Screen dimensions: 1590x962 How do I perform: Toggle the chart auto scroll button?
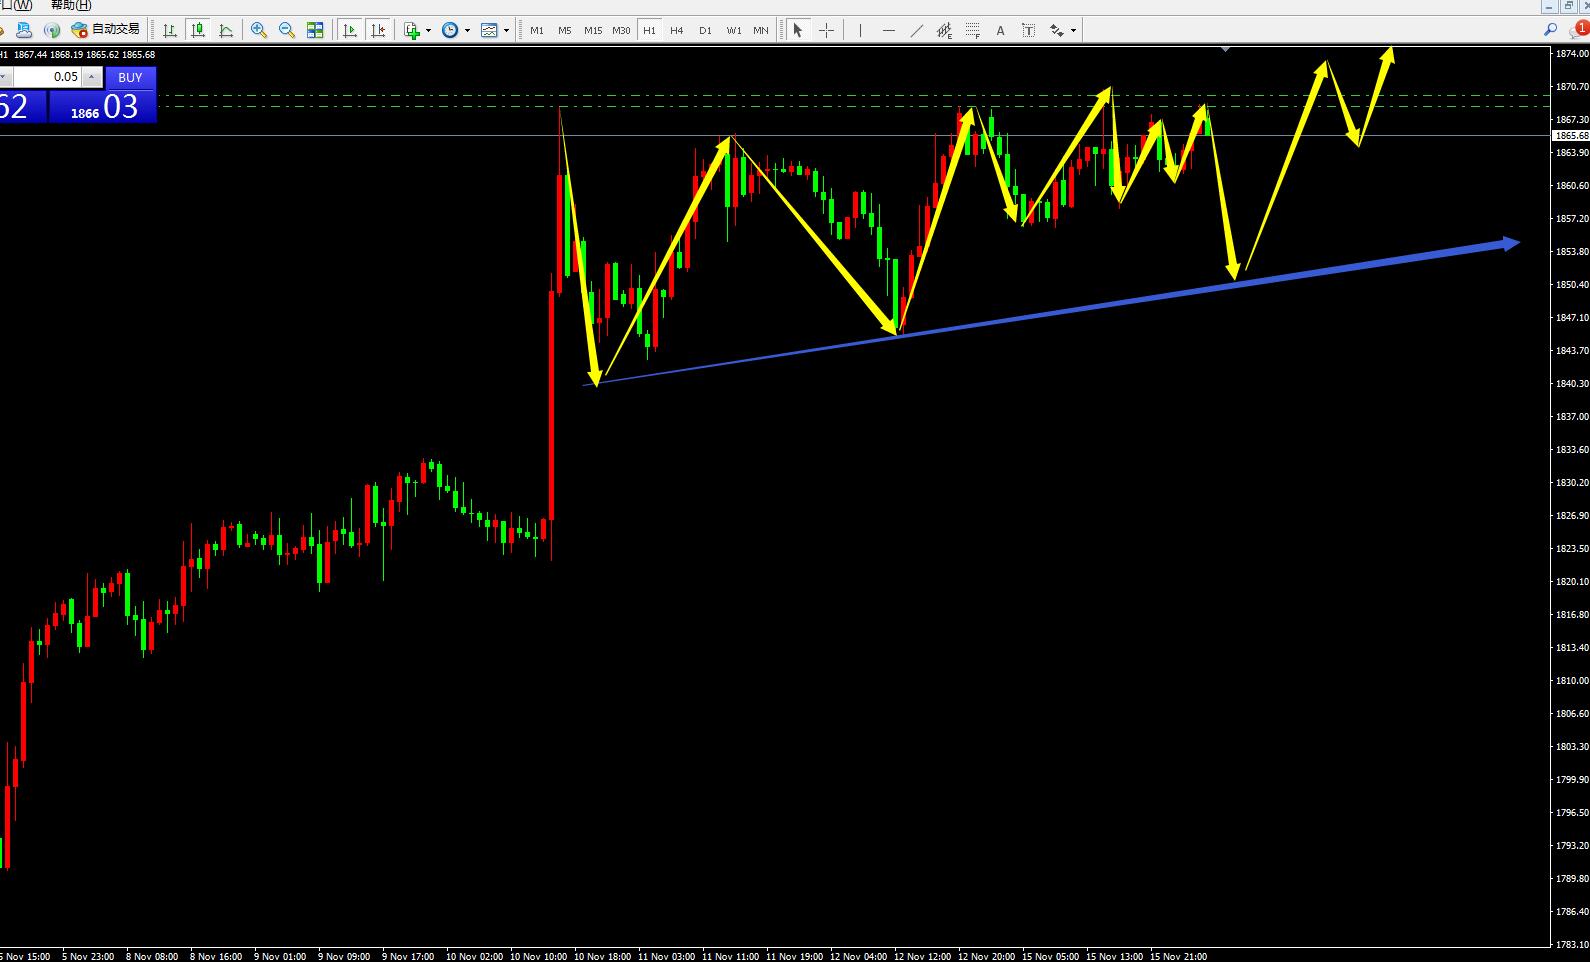(349, 30)
